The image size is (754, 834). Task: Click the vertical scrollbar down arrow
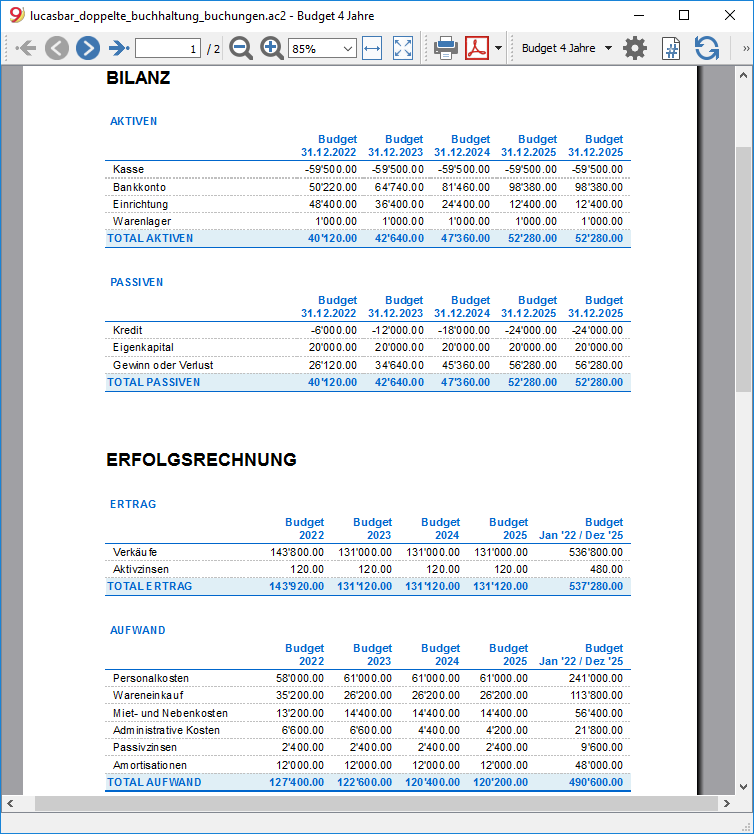[743, 787]
